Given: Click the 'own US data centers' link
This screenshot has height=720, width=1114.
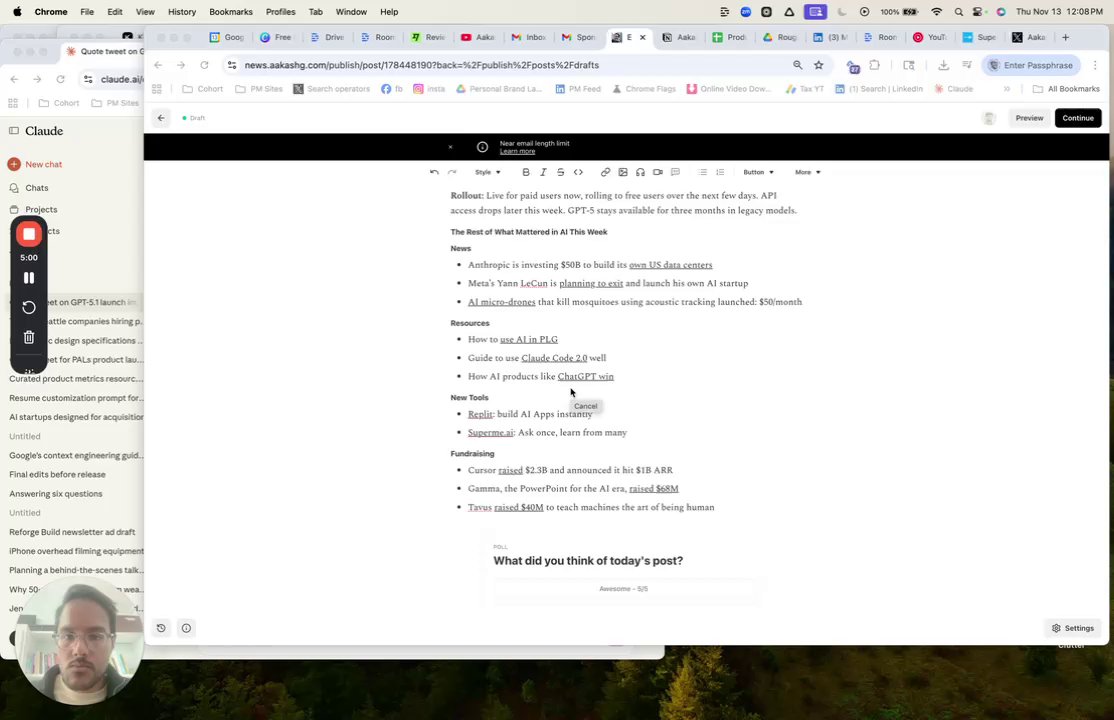Looking at the screenshot, I should [x=671, y=265].
